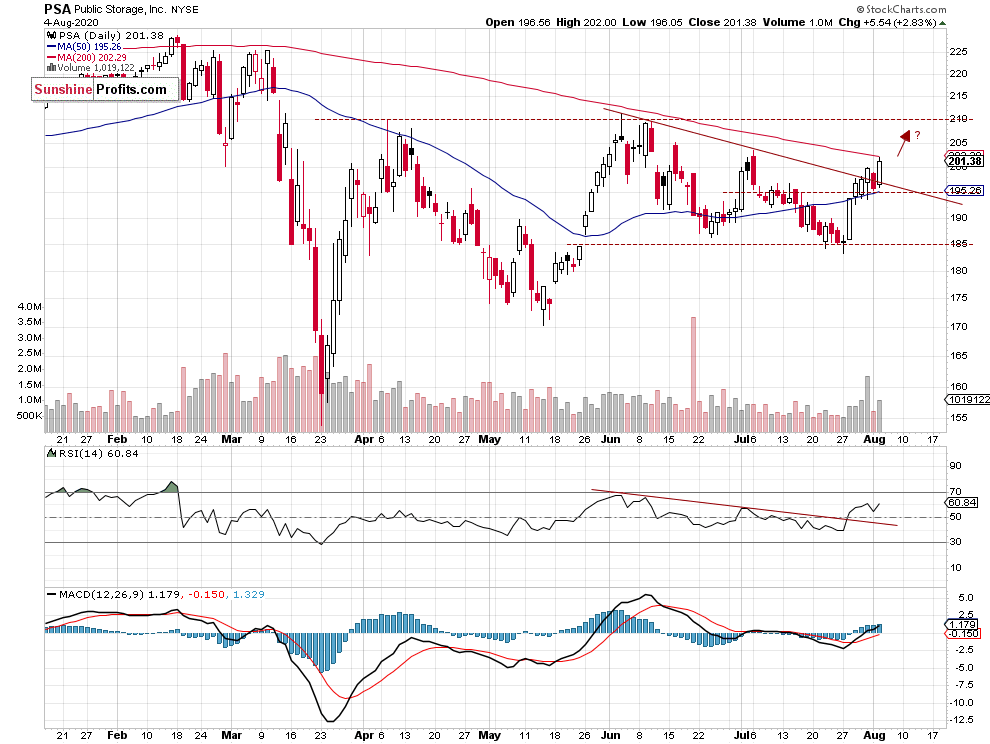Click the RSI 70 axis label
The width and height of the screenshot is (990, 744).
pos(955,491)
